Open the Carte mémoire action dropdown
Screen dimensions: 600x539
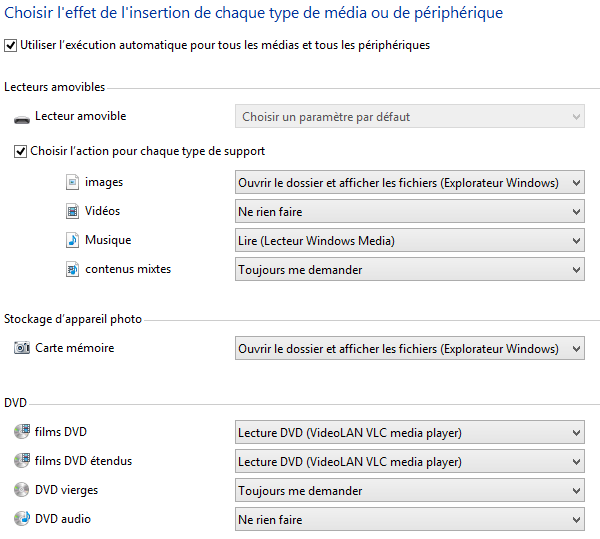coord(410,348)
